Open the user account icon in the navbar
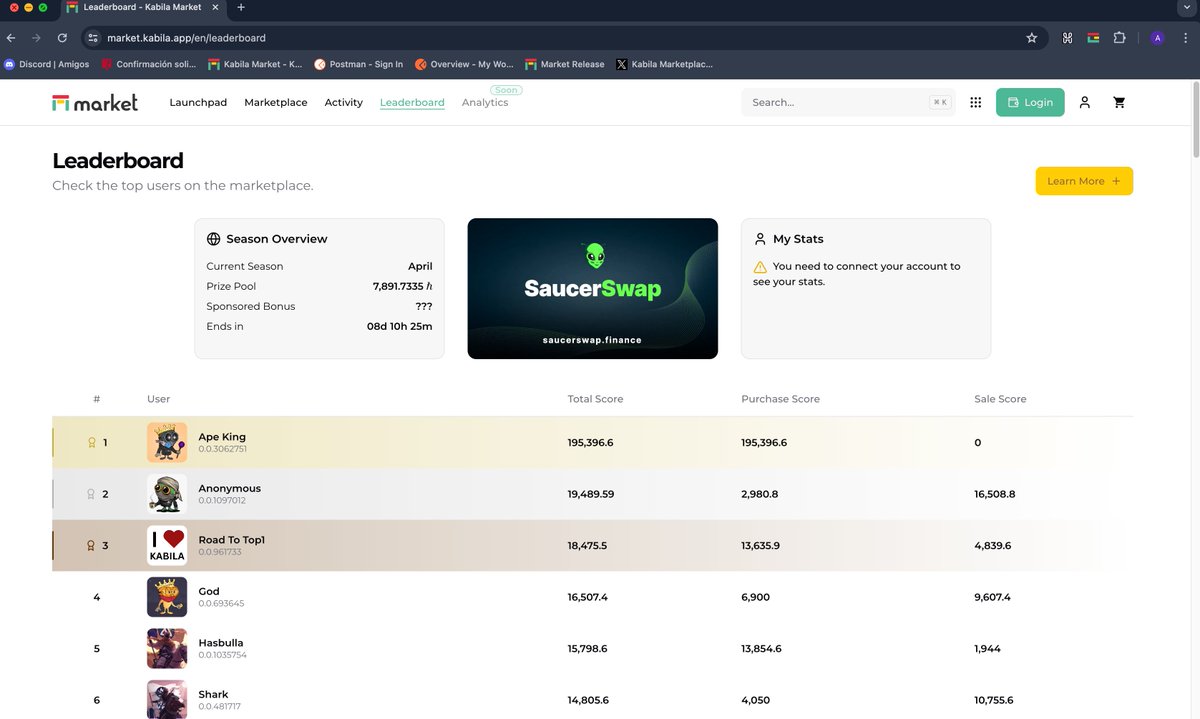The image size is (1200, 719). tap(1085, 102)
